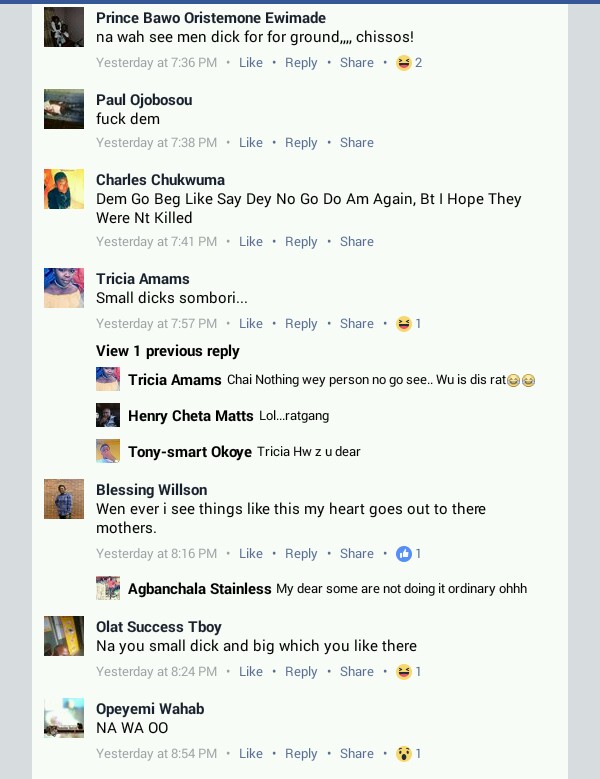Open Charles Chukwuma's profile picture
This screenshot has width=600, height=779.
64,189
